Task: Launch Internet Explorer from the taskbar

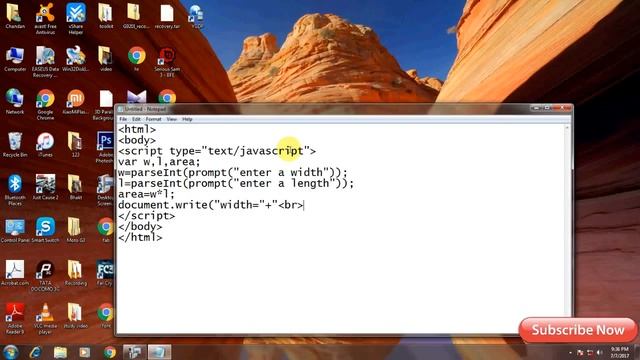Action: point(36,352)
